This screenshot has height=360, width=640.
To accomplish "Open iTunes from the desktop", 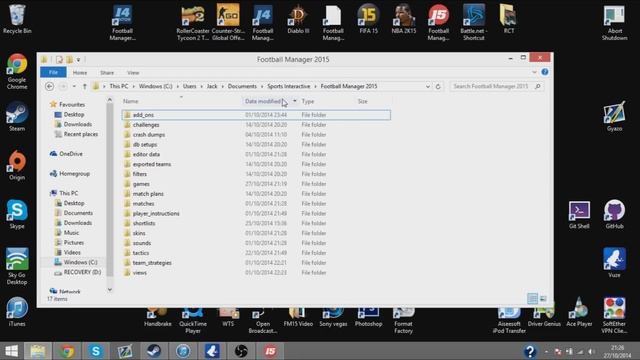I will point(17,312).
